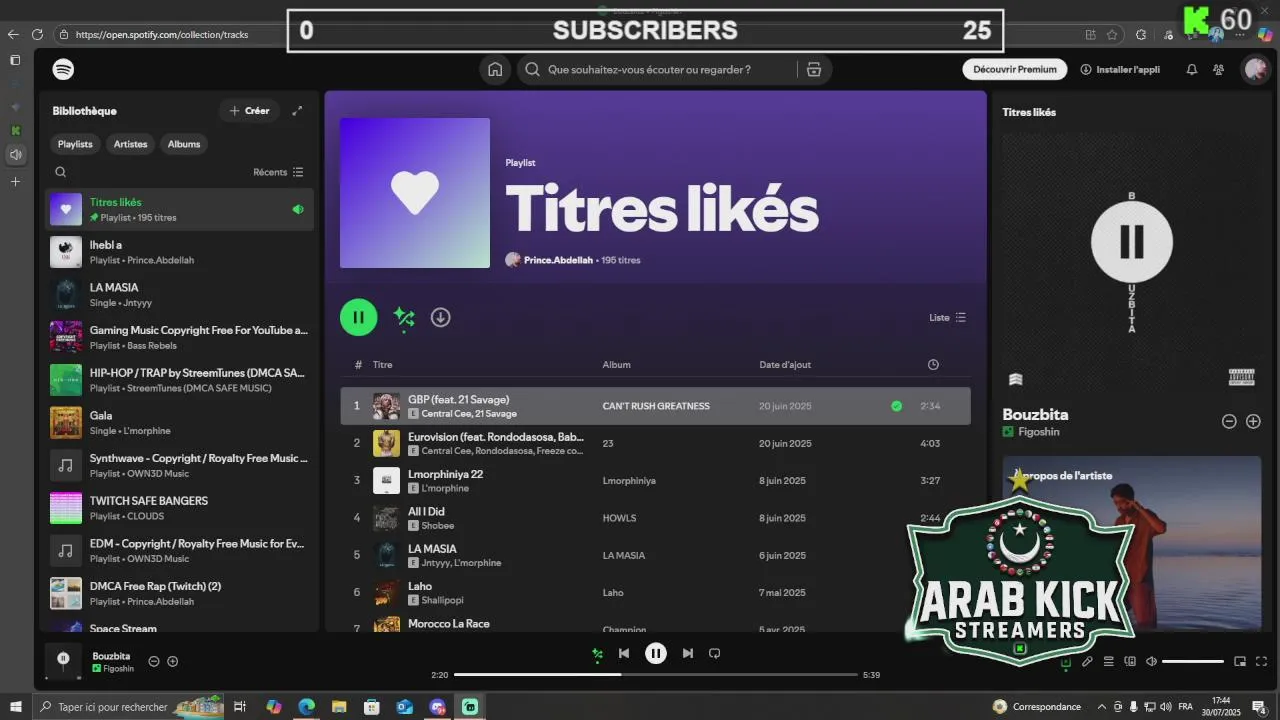Open the notifications bell icon

tap(1192, 69)
